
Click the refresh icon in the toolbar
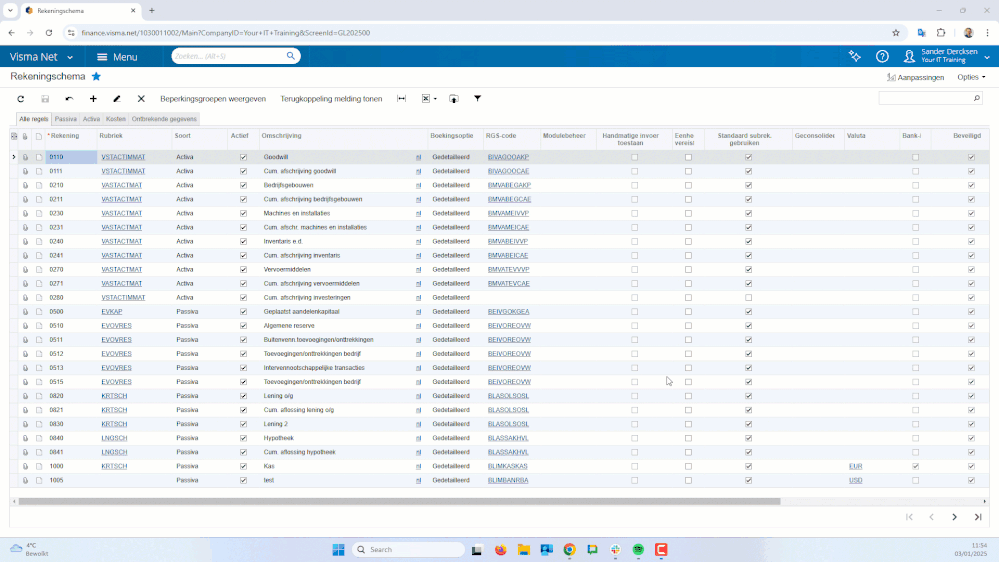pyautogui.click(x=20, y=99)
